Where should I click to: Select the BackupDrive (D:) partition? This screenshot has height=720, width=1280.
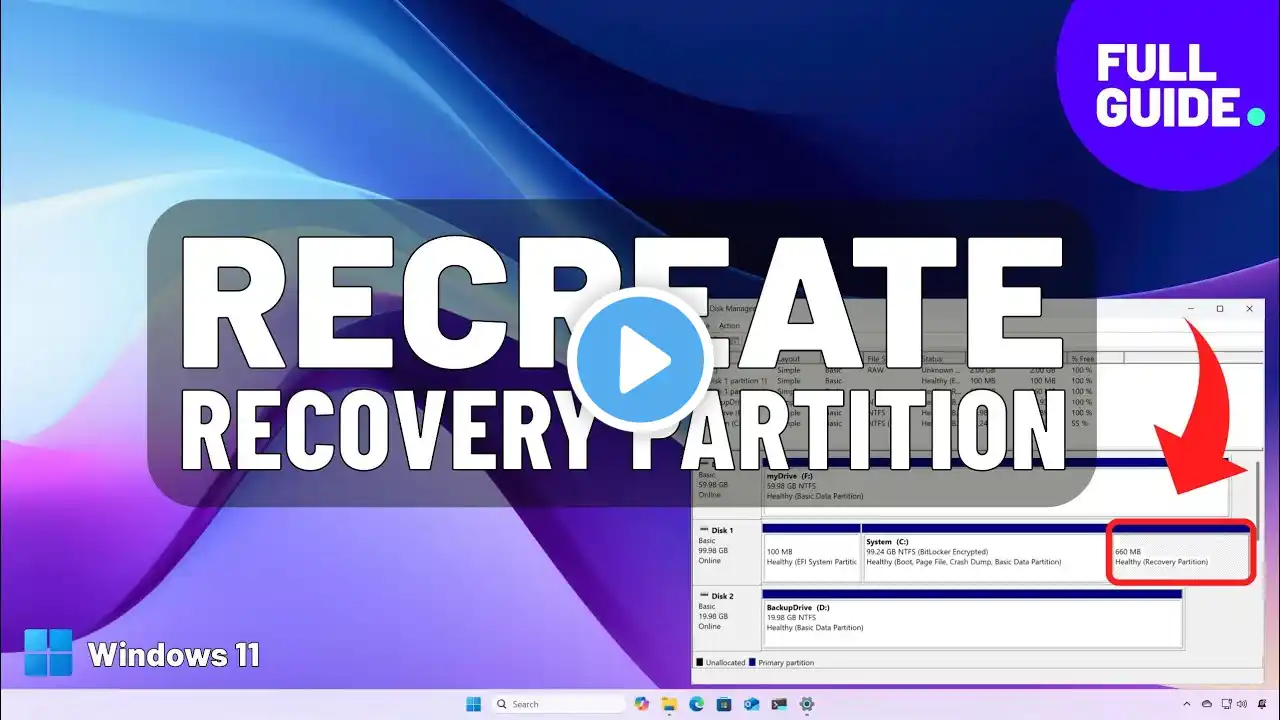[x=972, y=618]
